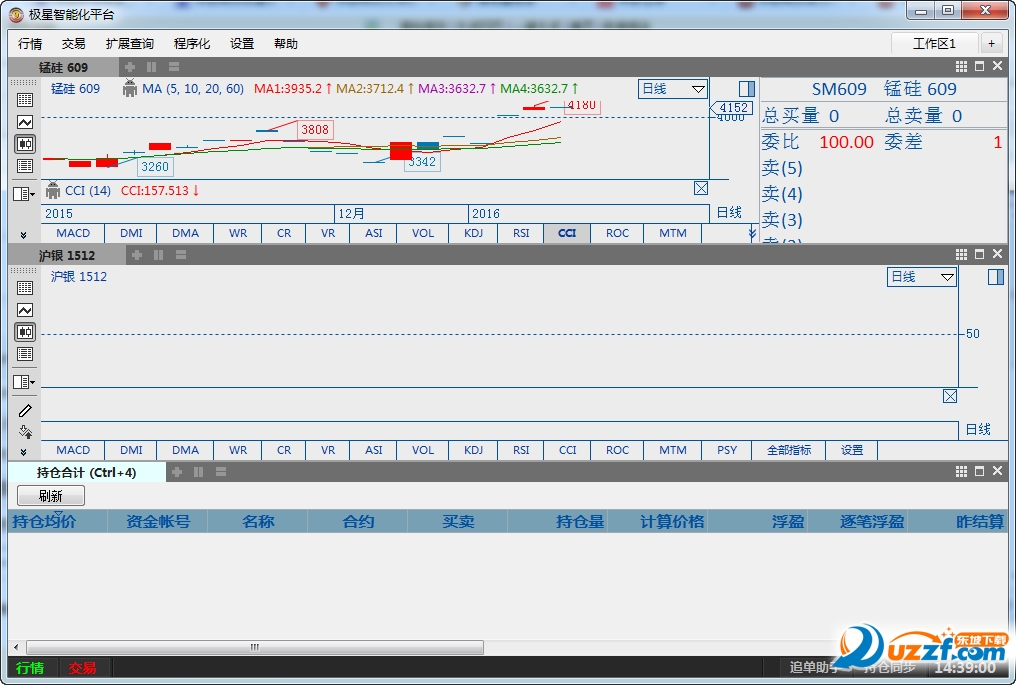
Task: Select the VOL indicator in the 沪银 chart
Action: [422, 450]
